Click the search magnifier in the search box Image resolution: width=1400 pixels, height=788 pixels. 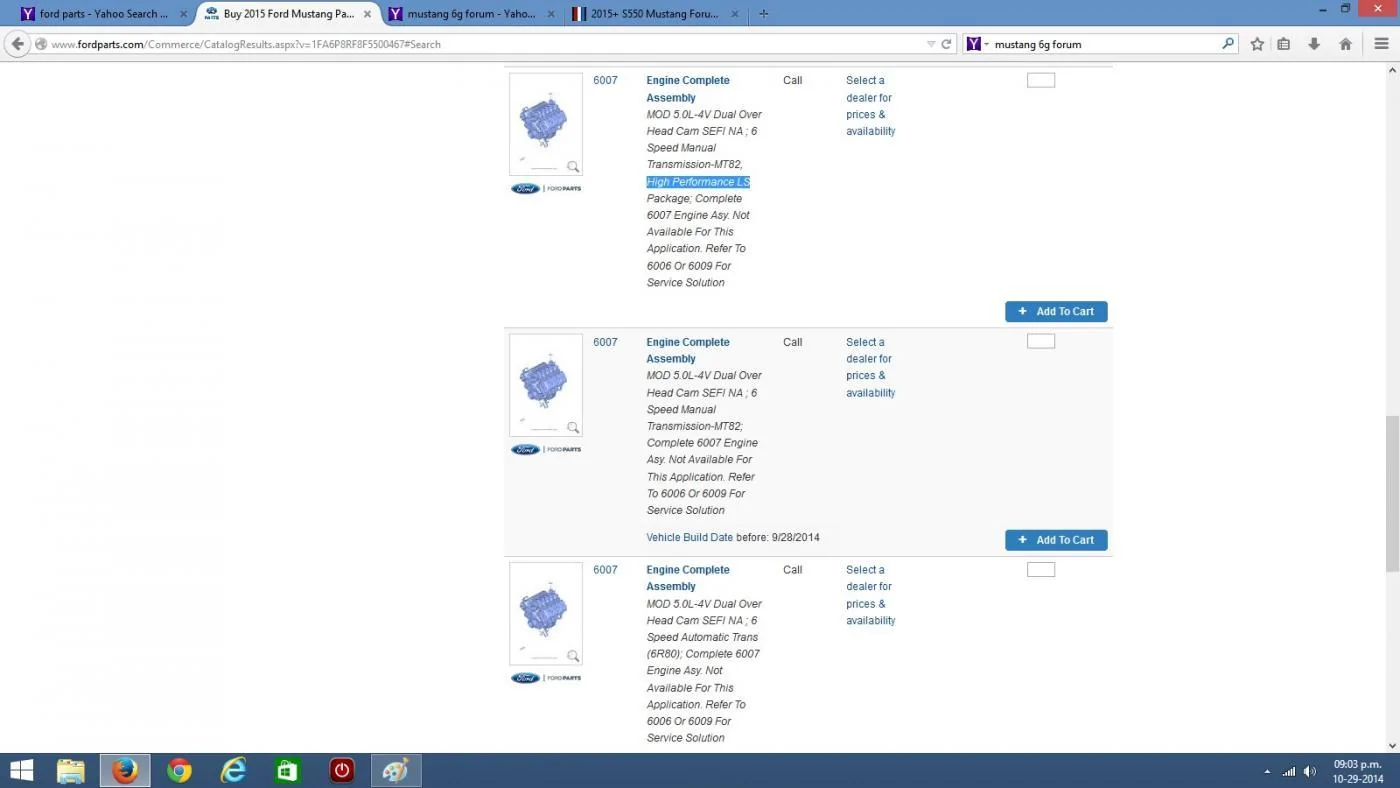1228,44
